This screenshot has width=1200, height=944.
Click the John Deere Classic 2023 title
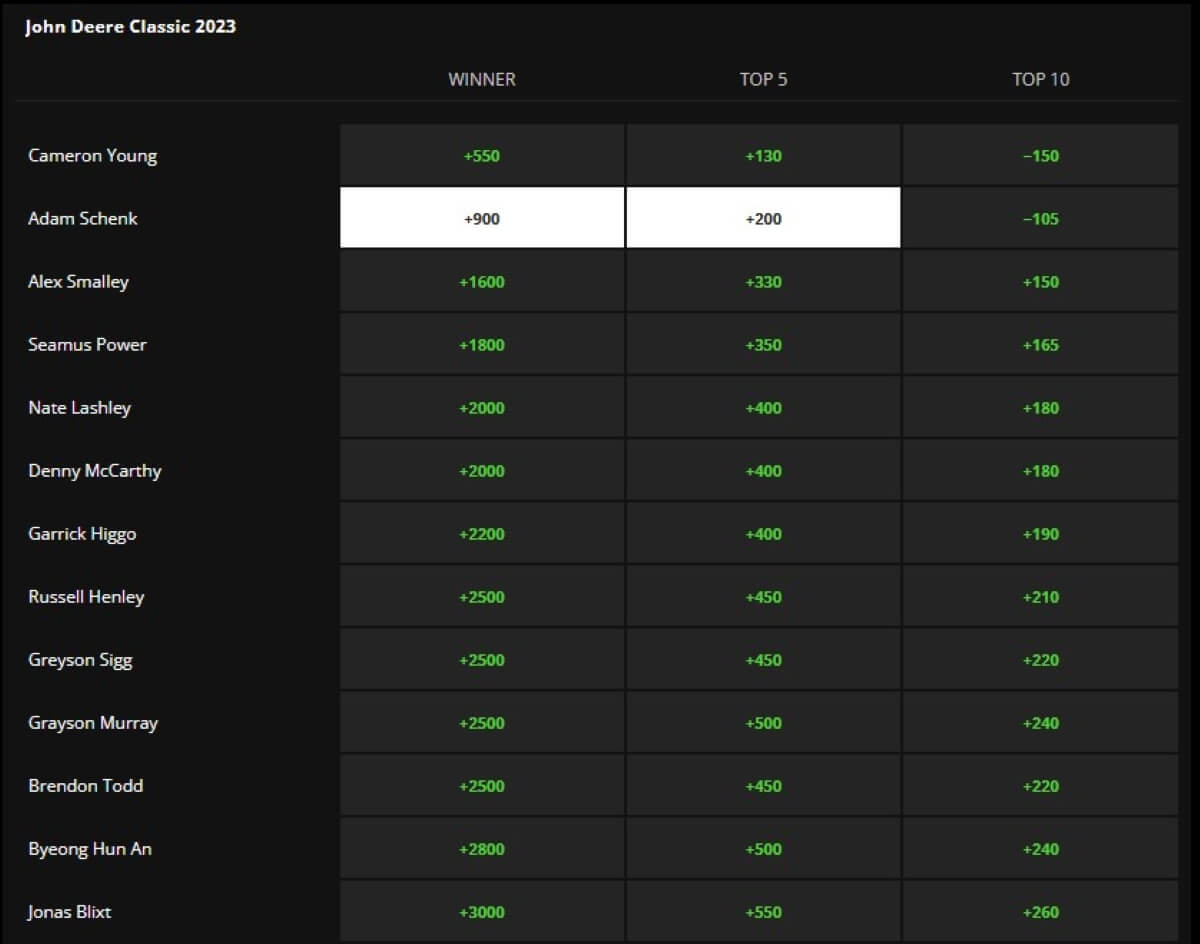(130, 27)
